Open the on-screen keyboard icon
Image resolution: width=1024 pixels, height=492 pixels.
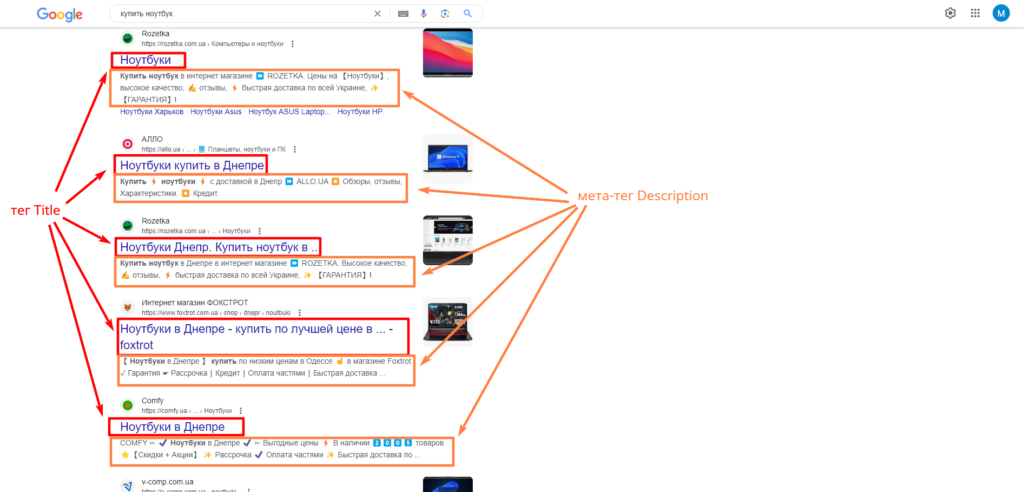[403, 14]
